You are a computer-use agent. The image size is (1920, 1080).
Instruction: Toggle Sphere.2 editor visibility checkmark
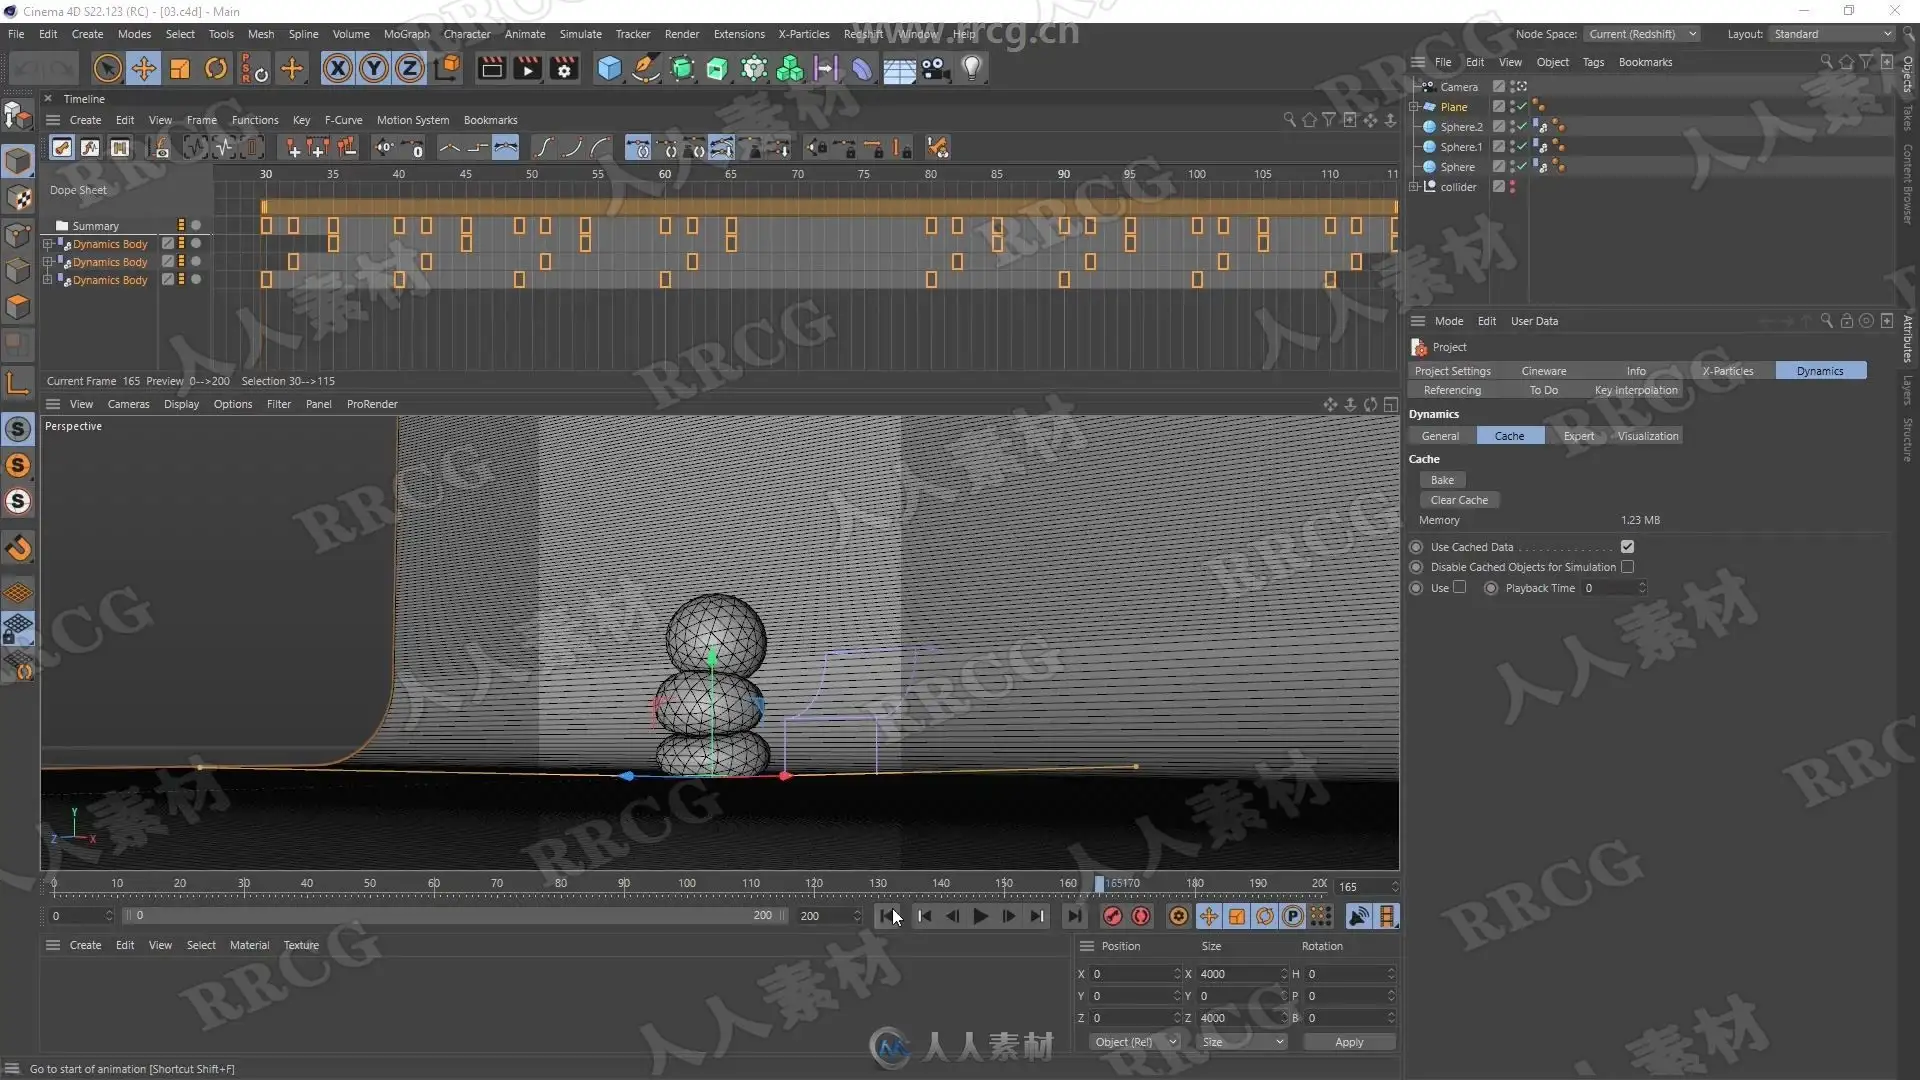coord(1521,127)
